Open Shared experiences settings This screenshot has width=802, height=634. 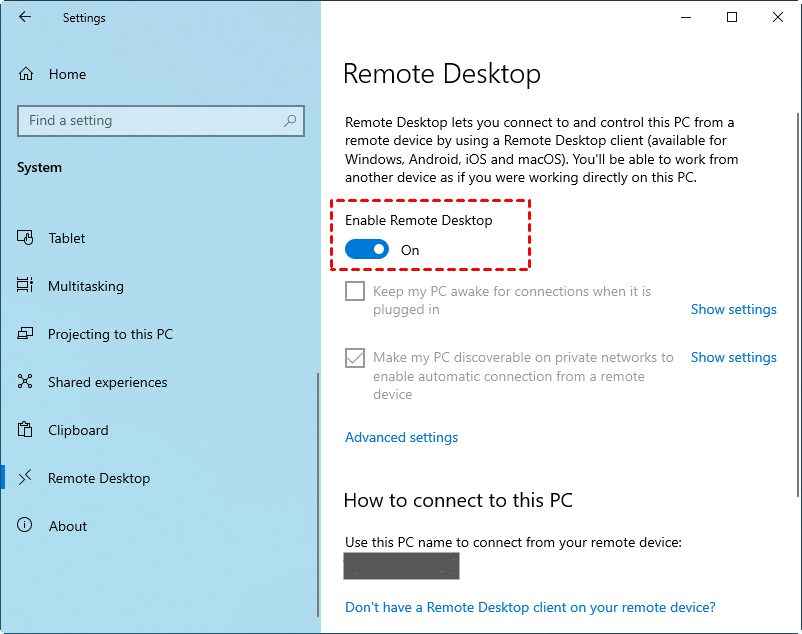click(x=24, y=382)
